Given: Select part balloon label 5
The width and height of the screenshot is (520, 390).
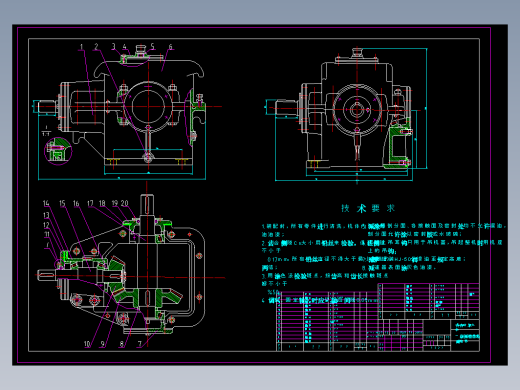Looking at the screenshot, I should pyautogui.click(x=152, y=46).
